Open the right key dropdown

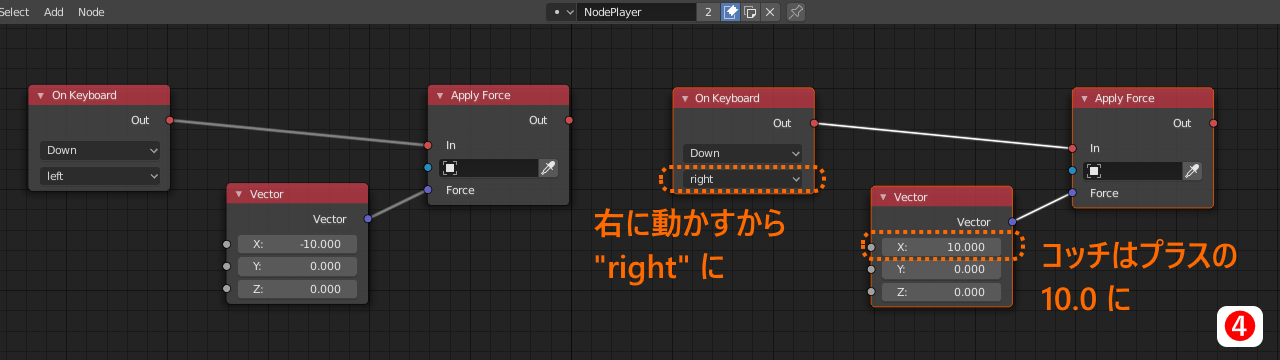click(x=743, y=179)
